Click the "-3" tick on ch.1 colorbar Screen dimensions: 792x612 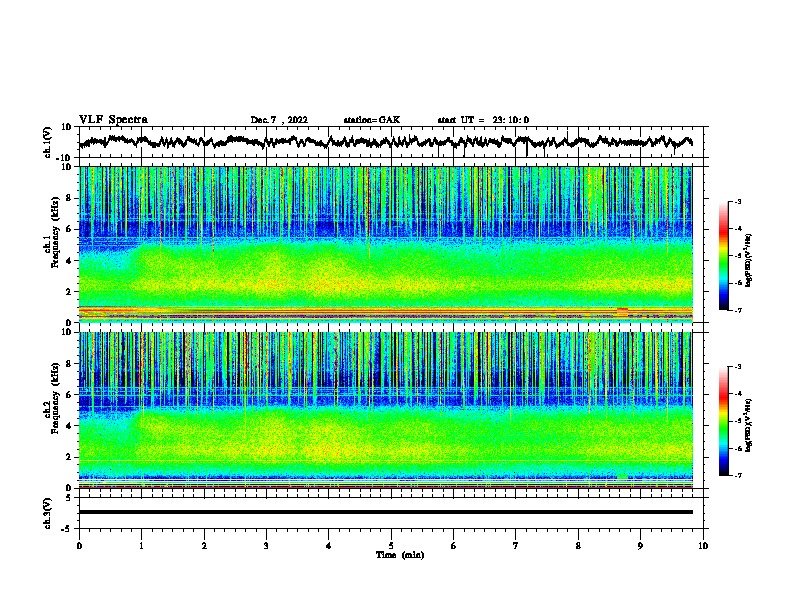[x=737, y=201]
